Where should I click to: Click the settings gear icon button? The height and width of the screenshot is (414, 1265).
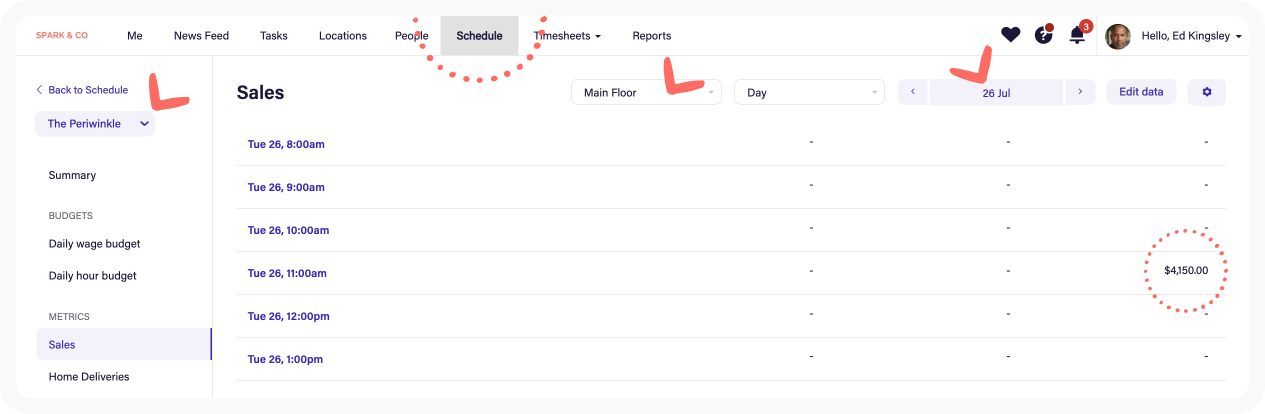[1206, 92]
